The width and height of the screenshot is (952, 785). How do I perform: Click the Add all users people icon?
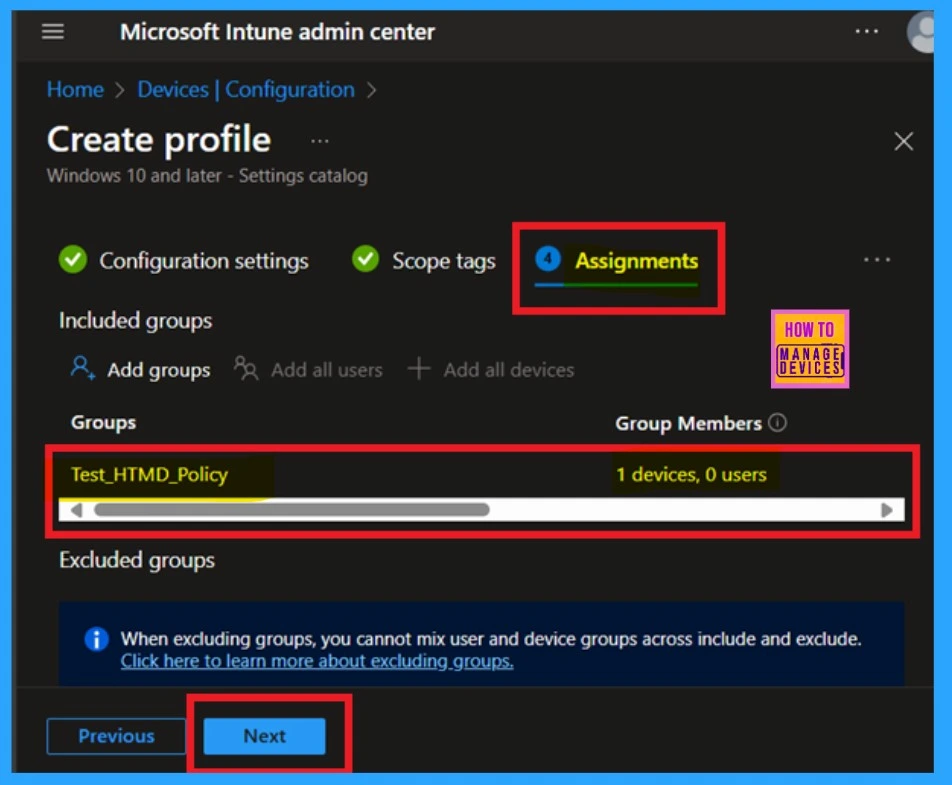pos(246,368)
